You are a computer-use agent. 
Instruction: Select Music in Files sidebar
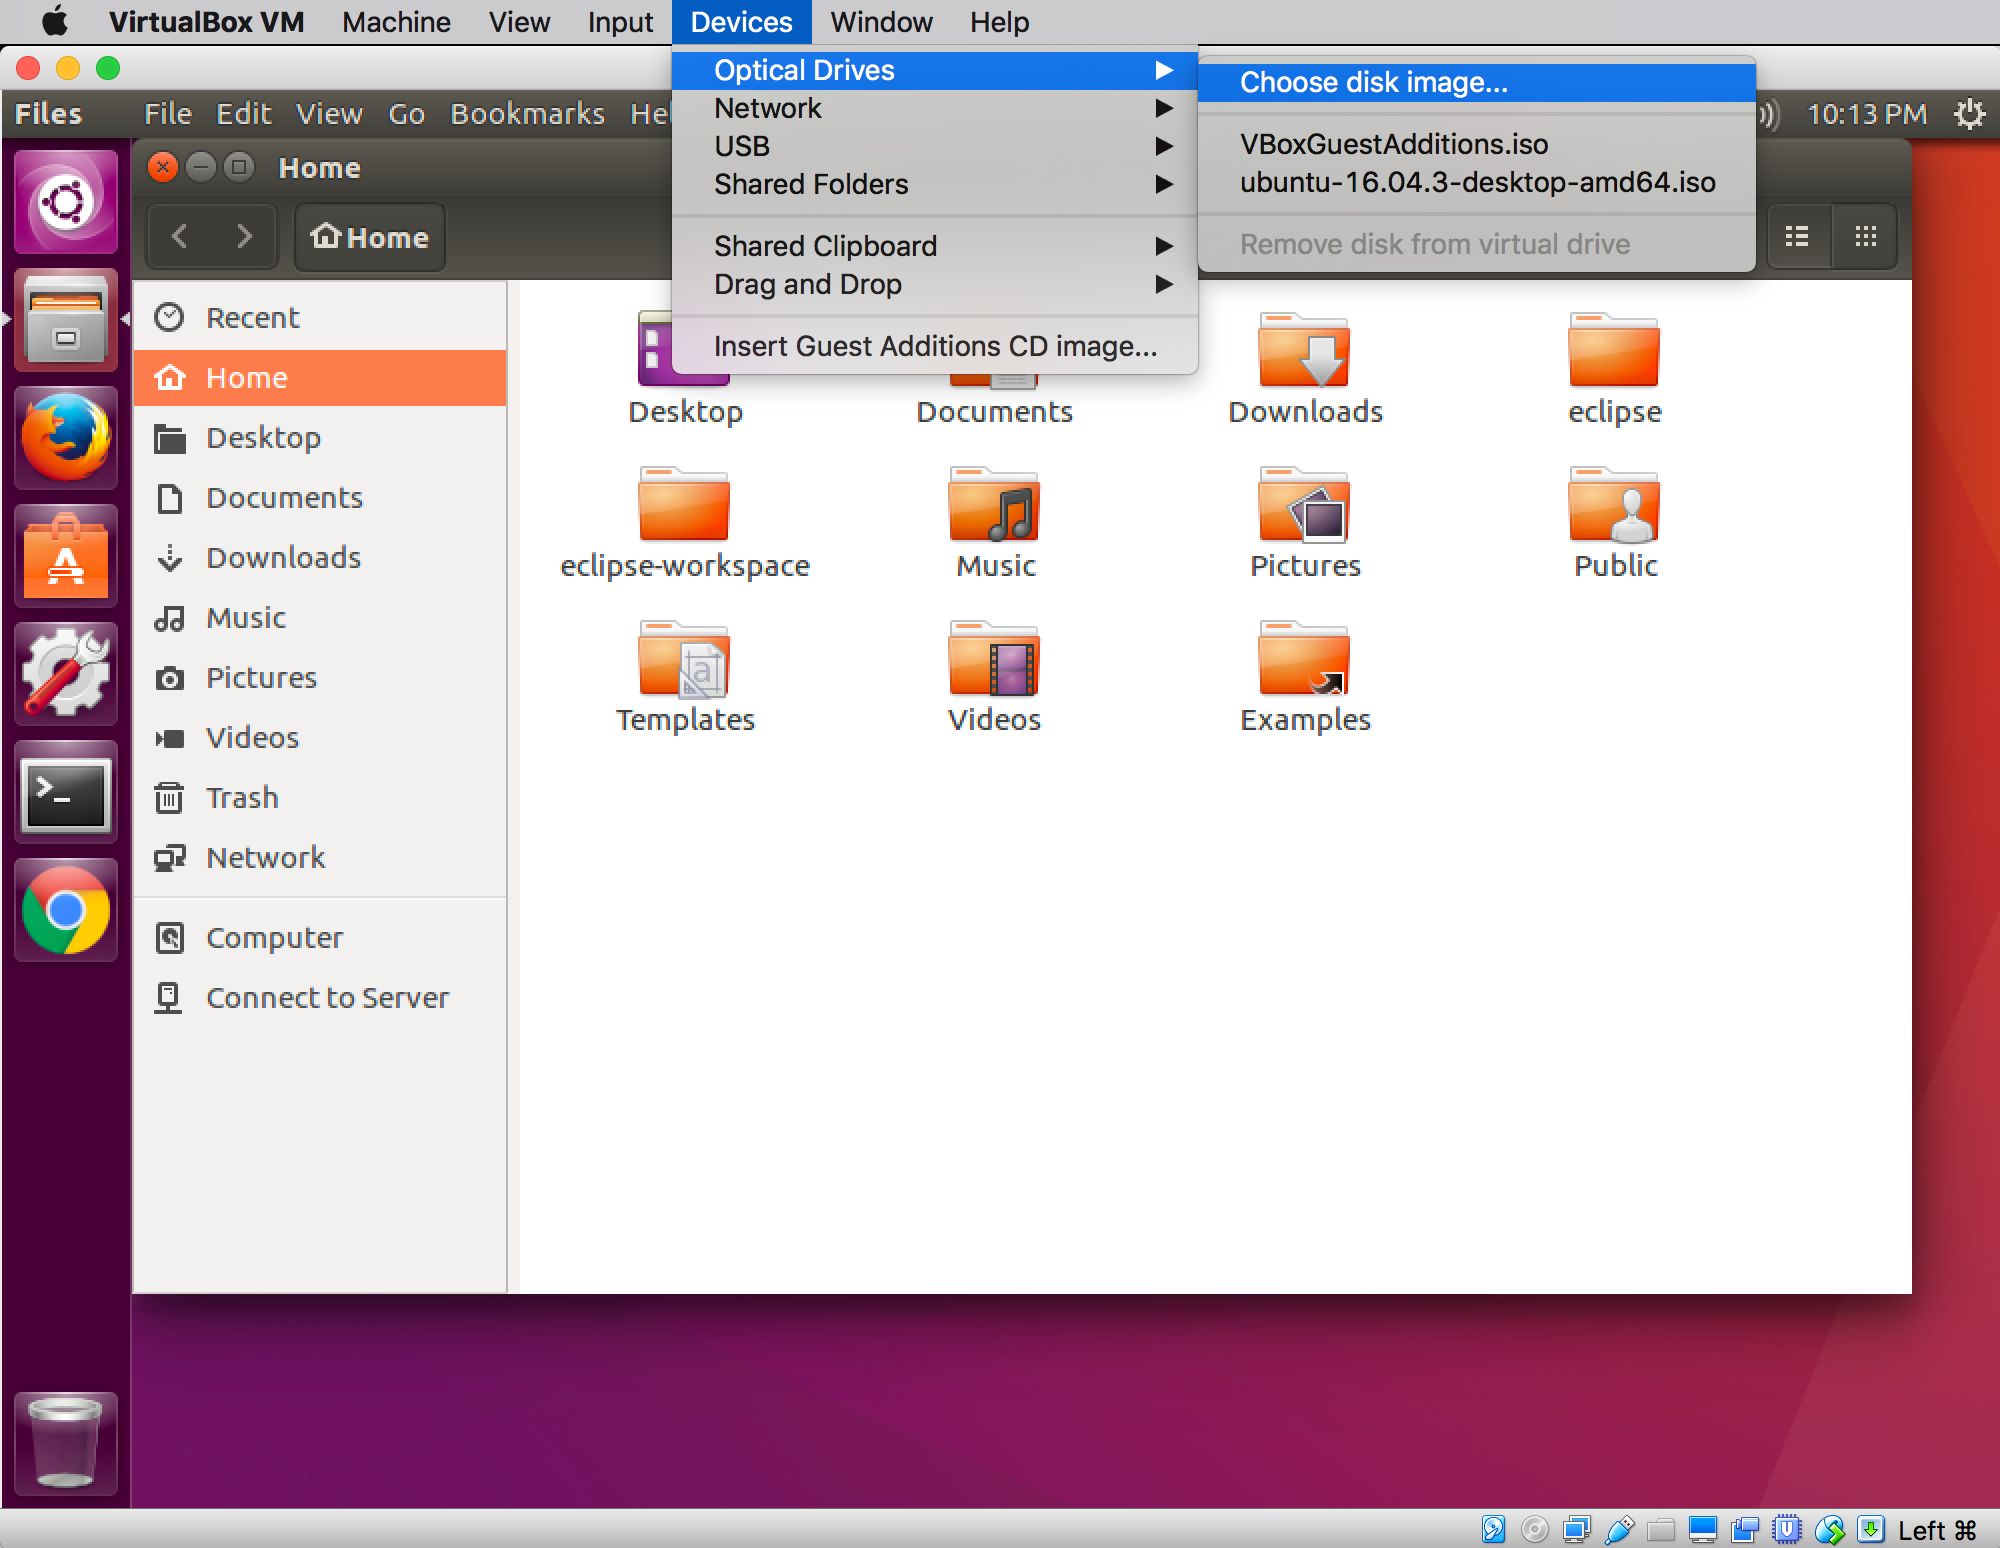(320, 618)
